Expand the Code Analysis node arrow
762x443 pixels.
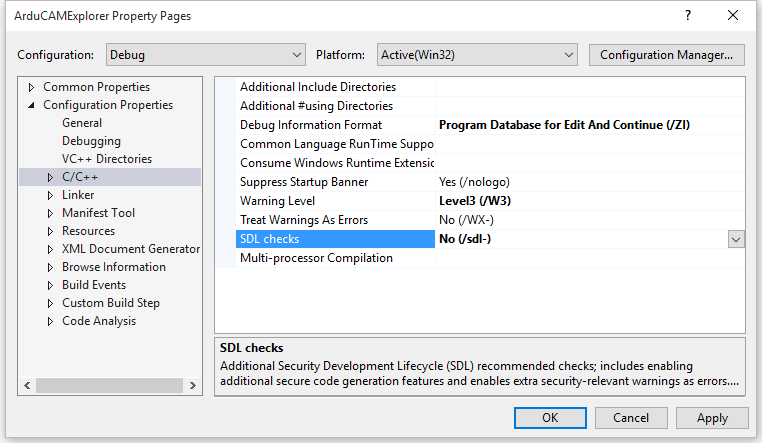50,321
